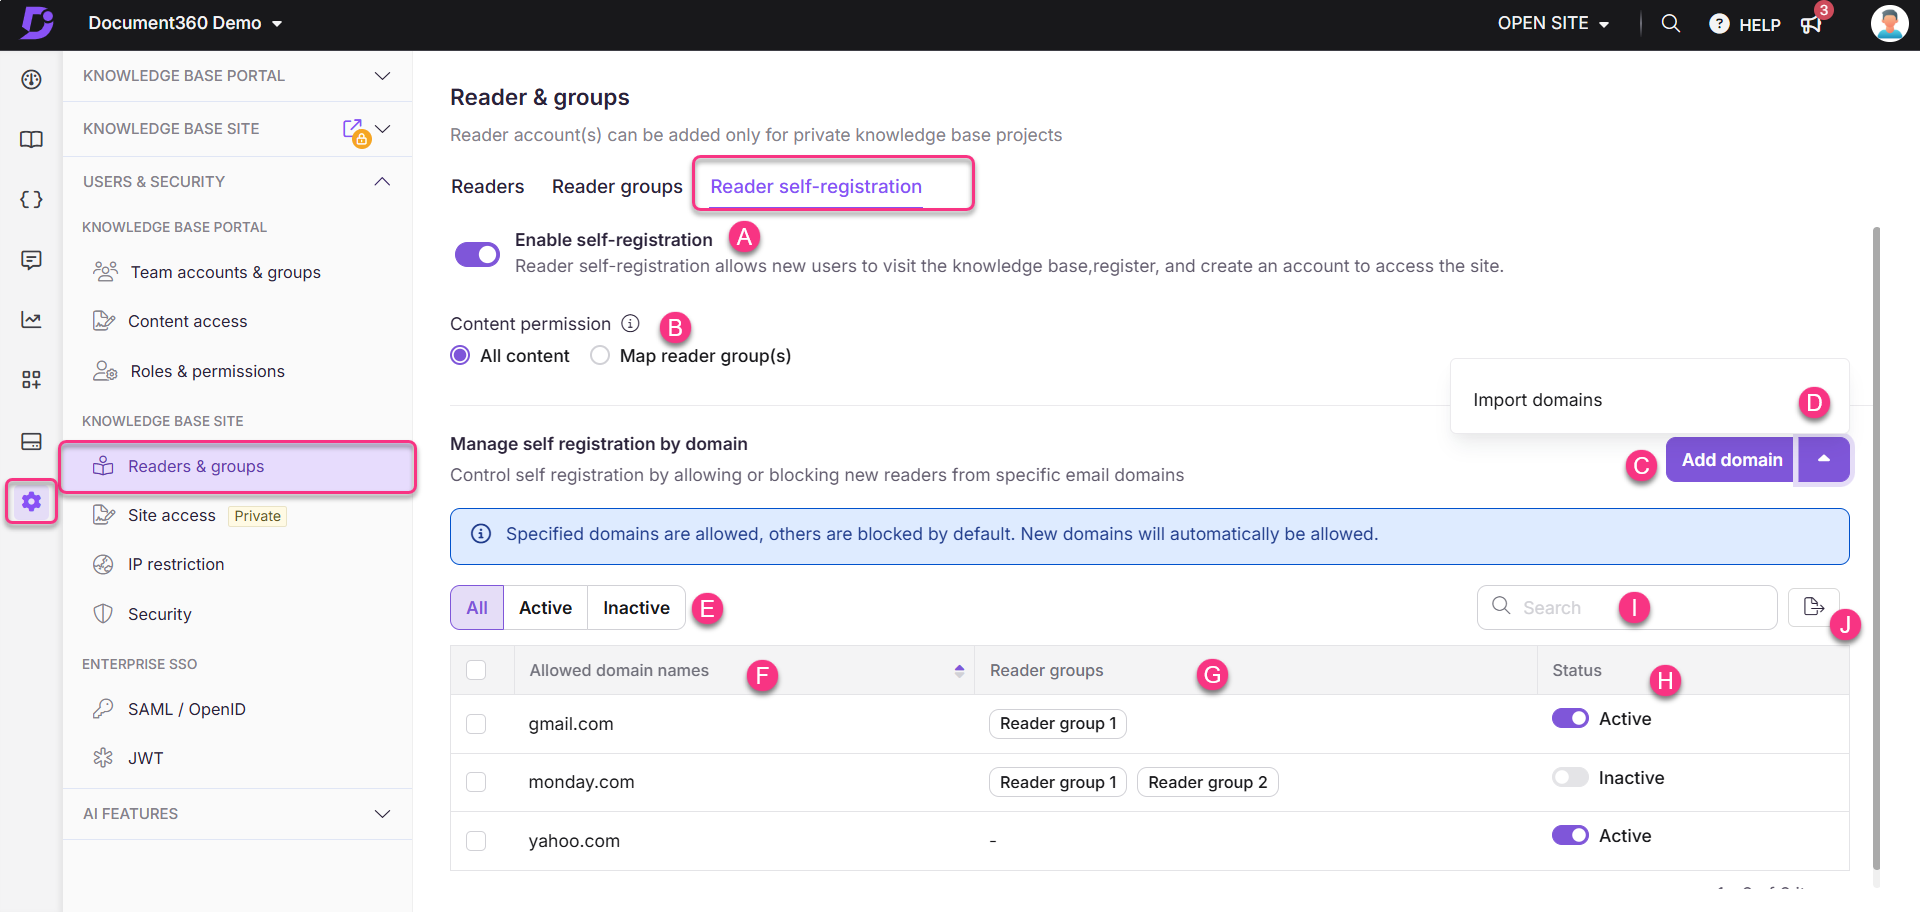
Task: Check the gmail.com row checkbox
Action: coord(476,724)
